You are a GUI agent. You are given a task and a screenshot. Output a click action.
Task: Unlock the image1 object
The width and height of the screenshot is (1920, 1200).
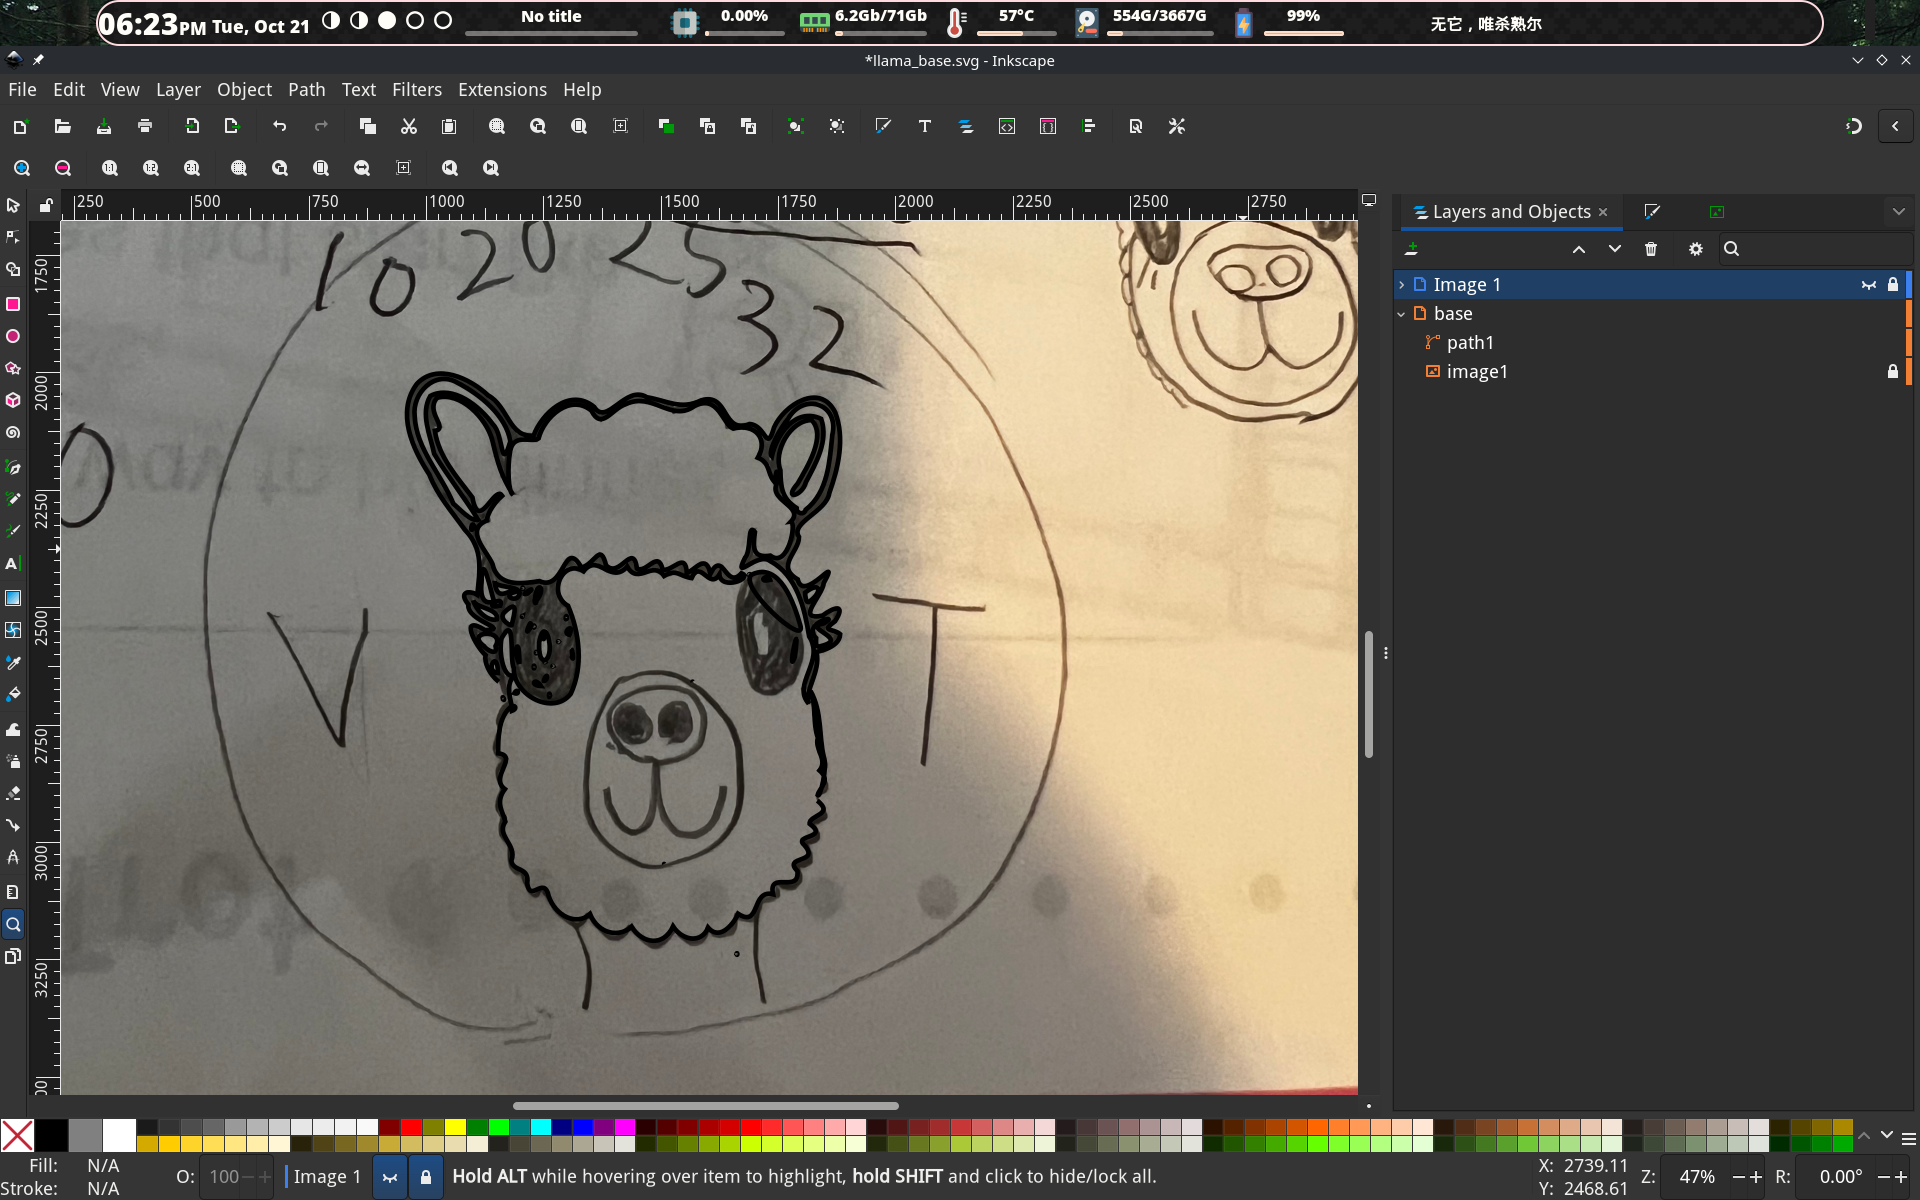pyautogui.click(x=1892, y=372)
